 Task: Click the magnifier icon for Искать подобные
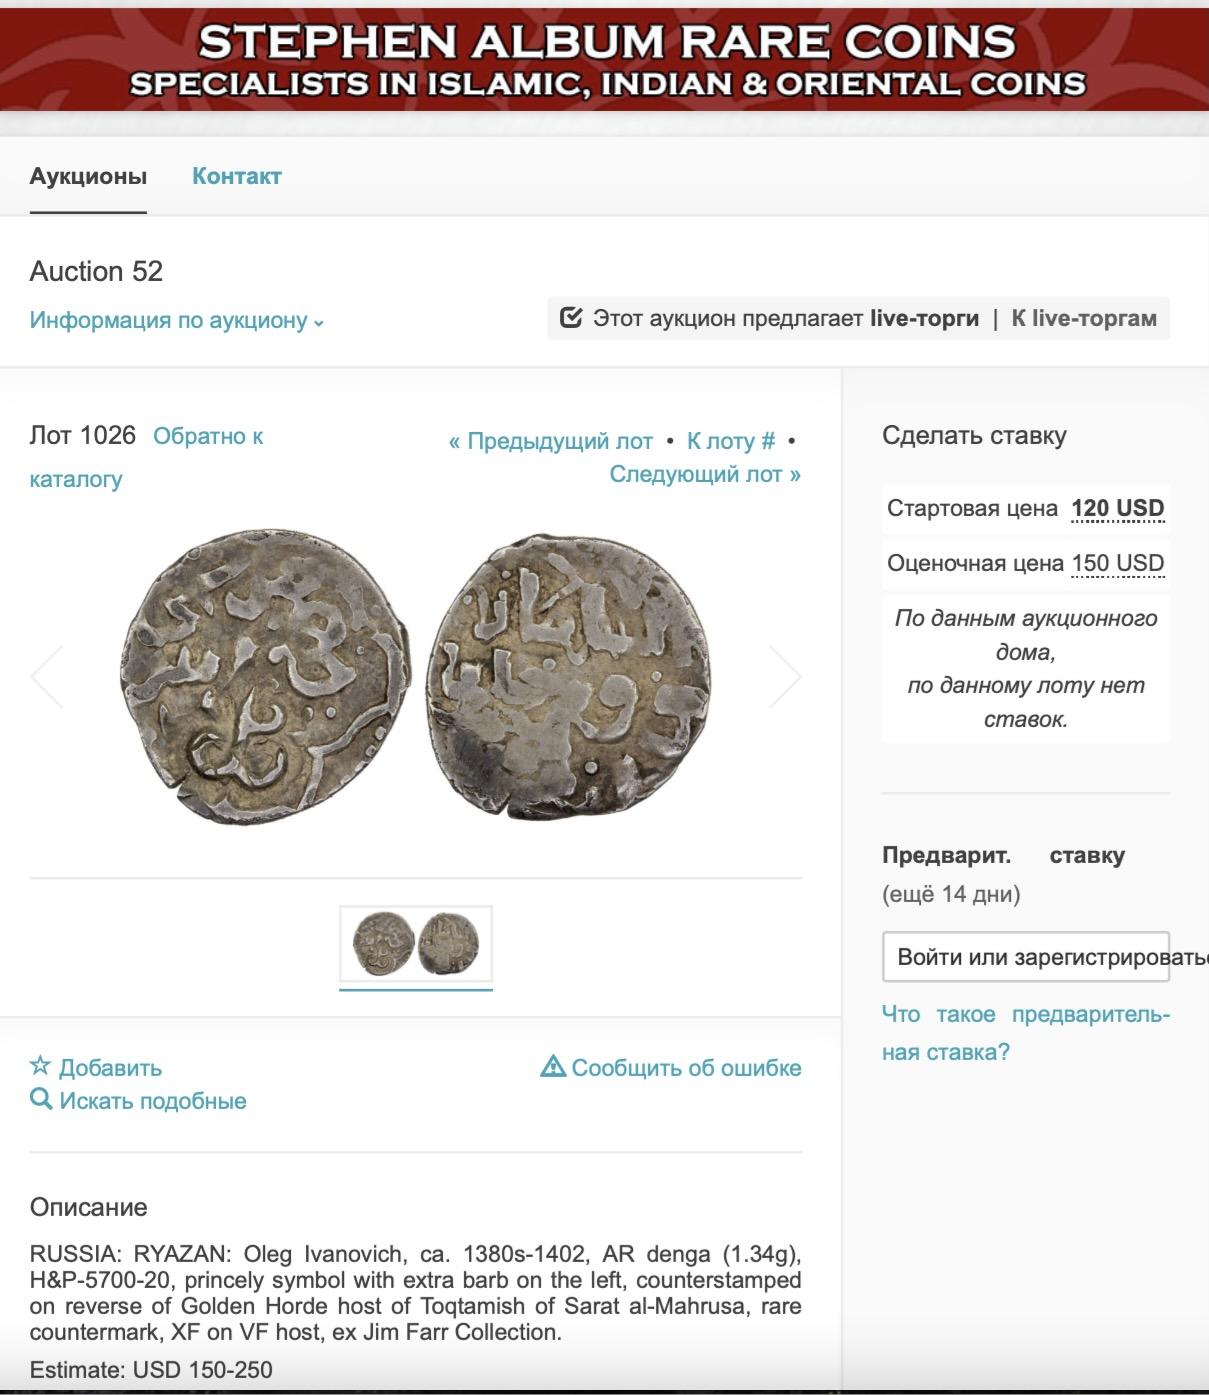tap(41, 1100)
